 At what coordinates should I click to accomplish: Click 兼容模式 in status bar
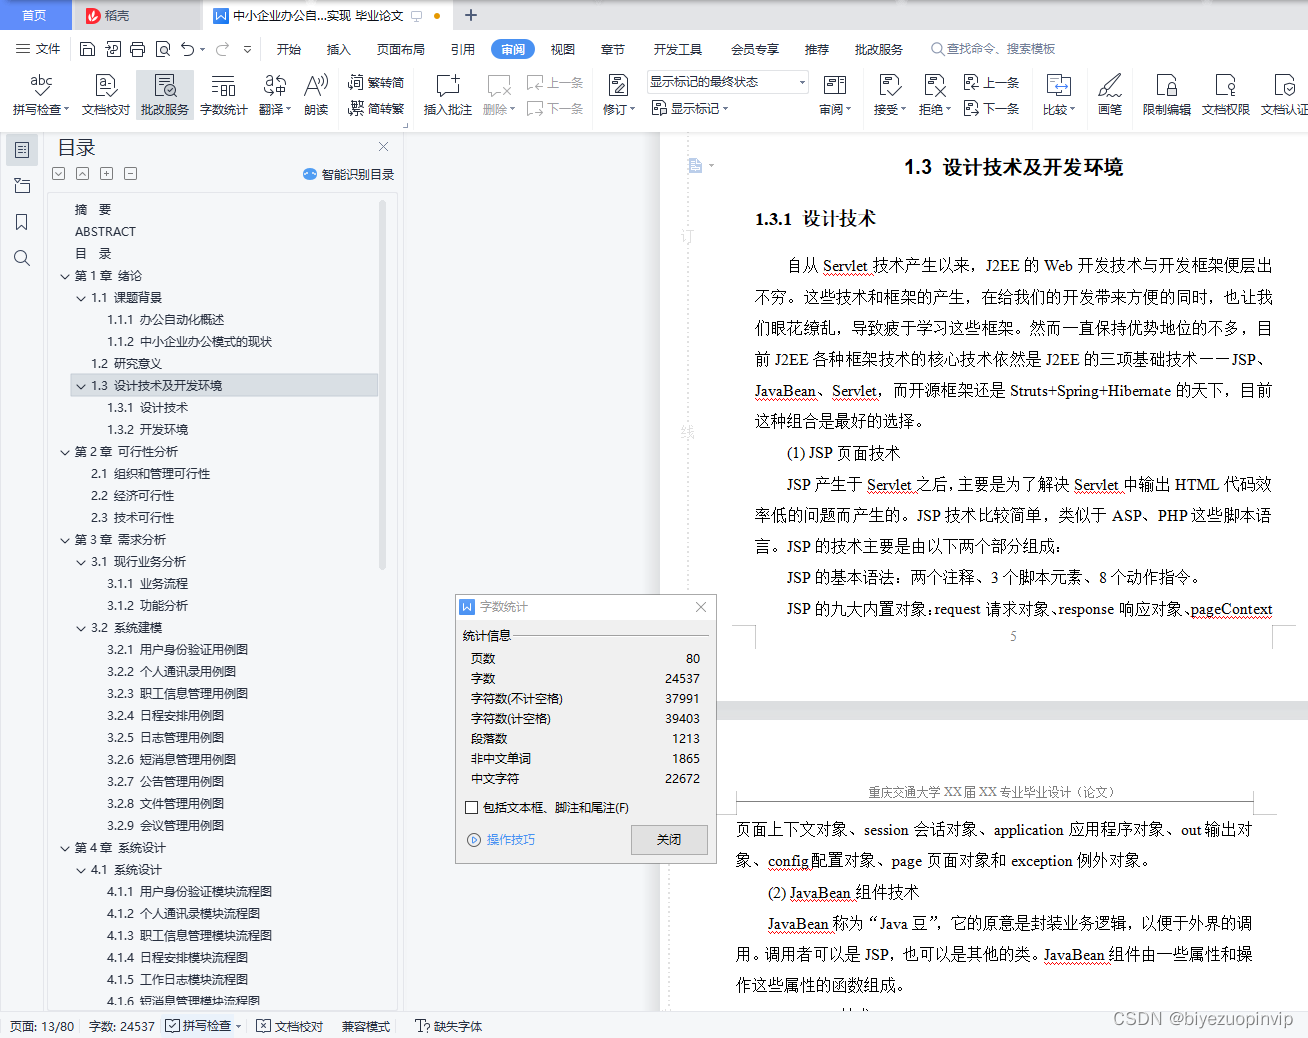click(366, 1026)
